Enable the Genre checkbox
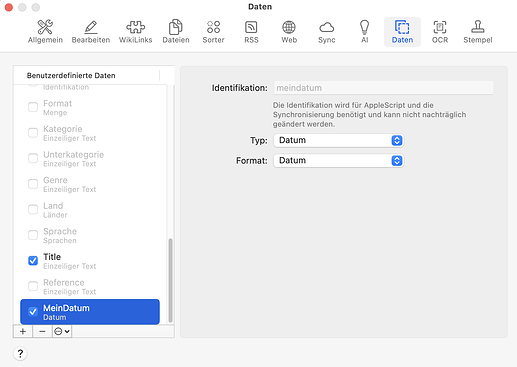Screen dimensions: 517x367 pyautogui.click(x=33, y=184)
